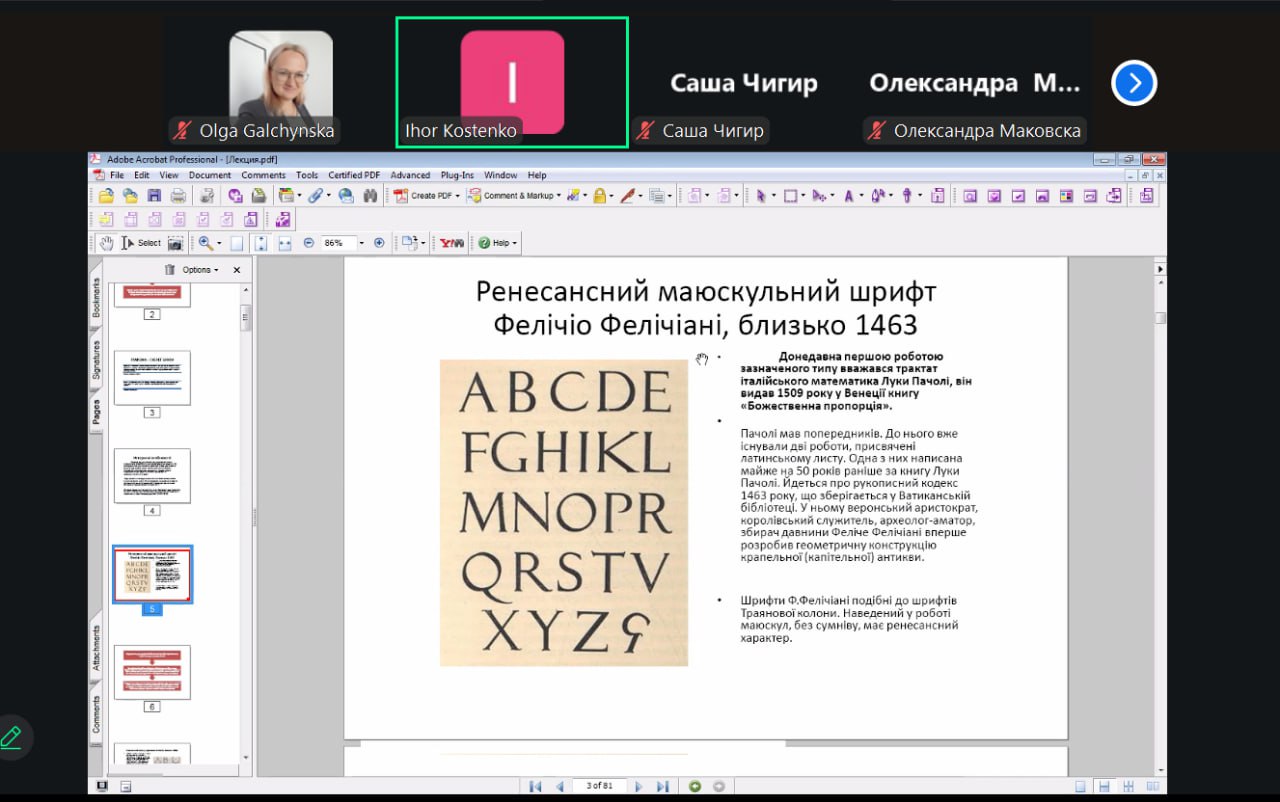Screen dimensions: 1280x802
Task: Open the Options button in Pages panel
Action: [199, 270]
